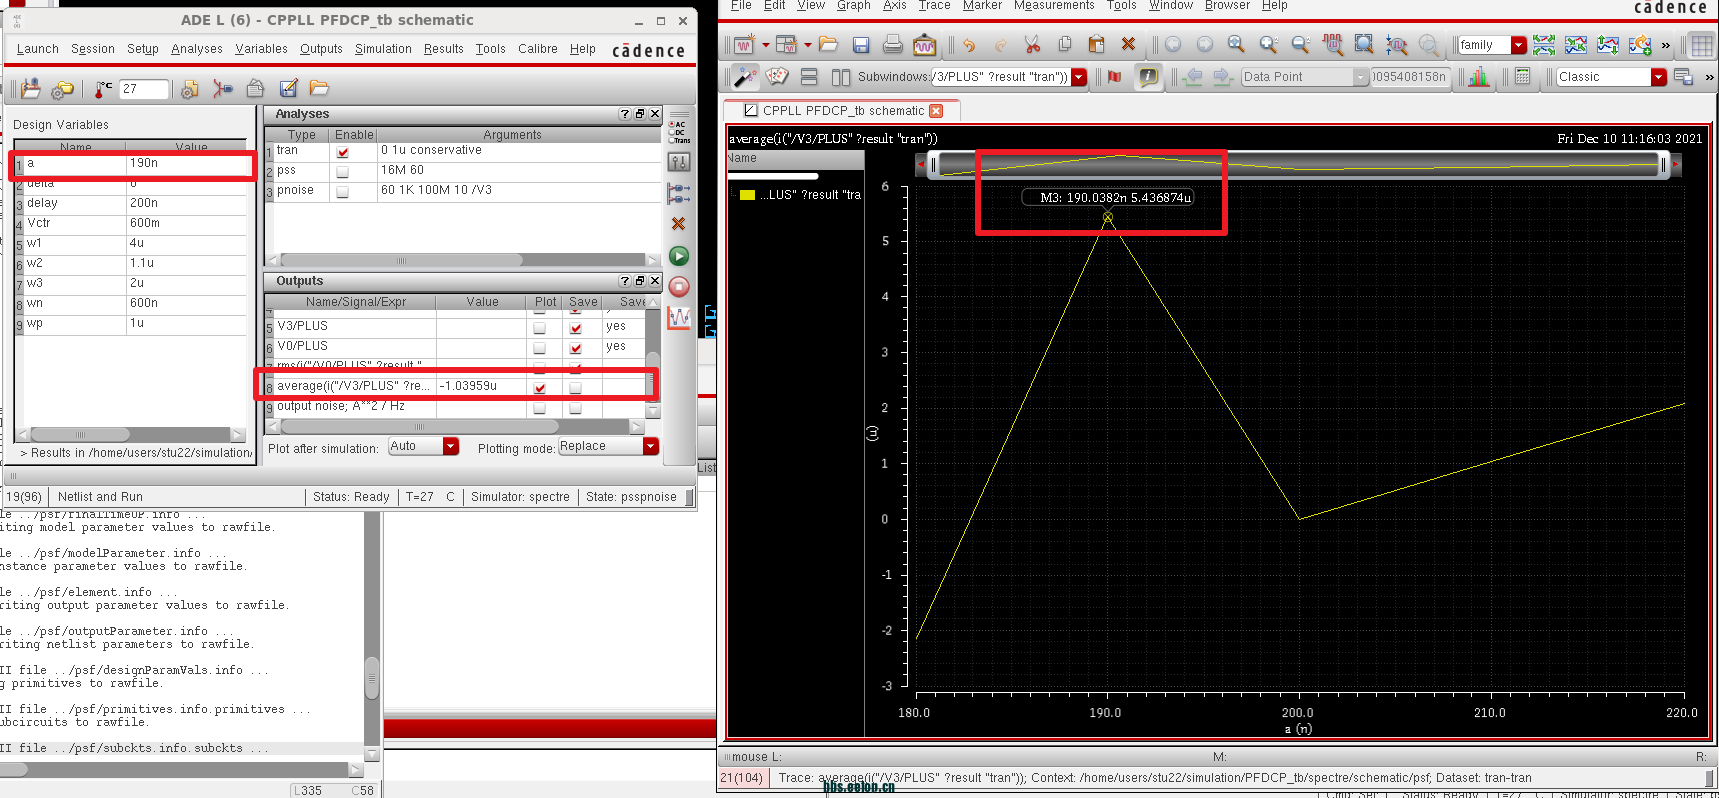The image size is (1719, 798).
Task: Click the histogram bar chart icon
Action: tap(1479, 77)
